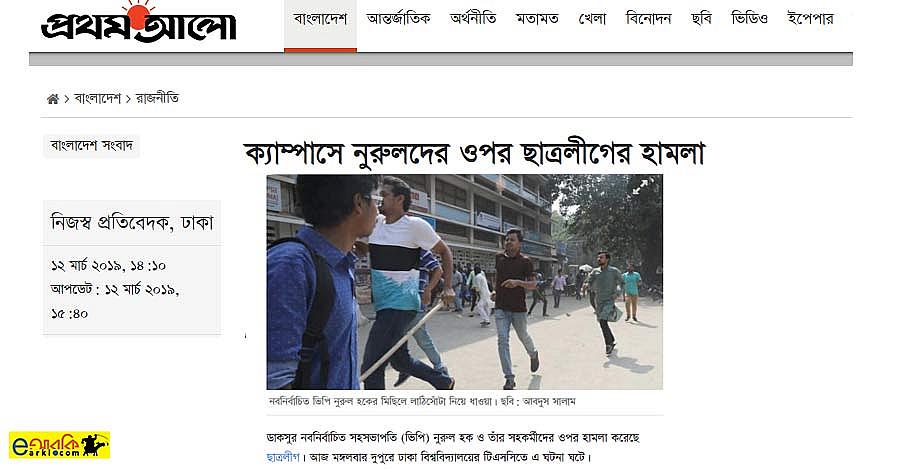The image size is (900, 469).
Task: Open the ছবি section
Action: tap(701, 20)
